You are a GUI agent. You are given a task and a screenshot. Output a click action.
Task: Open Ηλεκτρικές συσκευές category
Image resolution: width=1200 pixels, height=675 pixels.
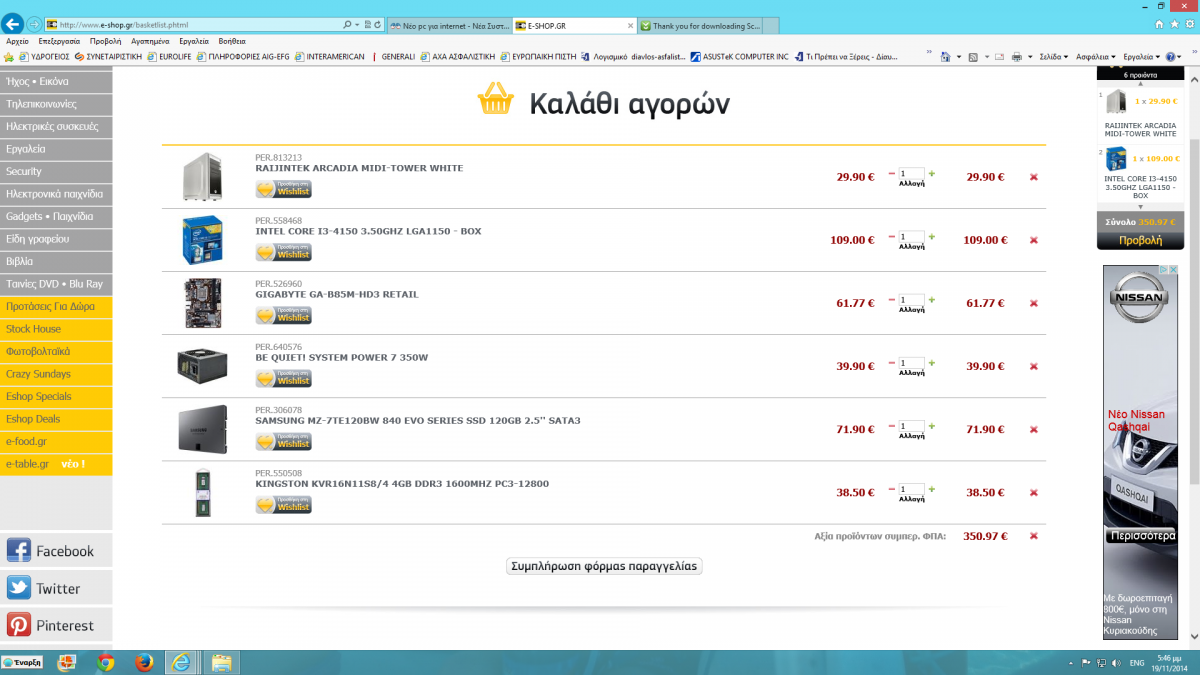pos(56,127)
